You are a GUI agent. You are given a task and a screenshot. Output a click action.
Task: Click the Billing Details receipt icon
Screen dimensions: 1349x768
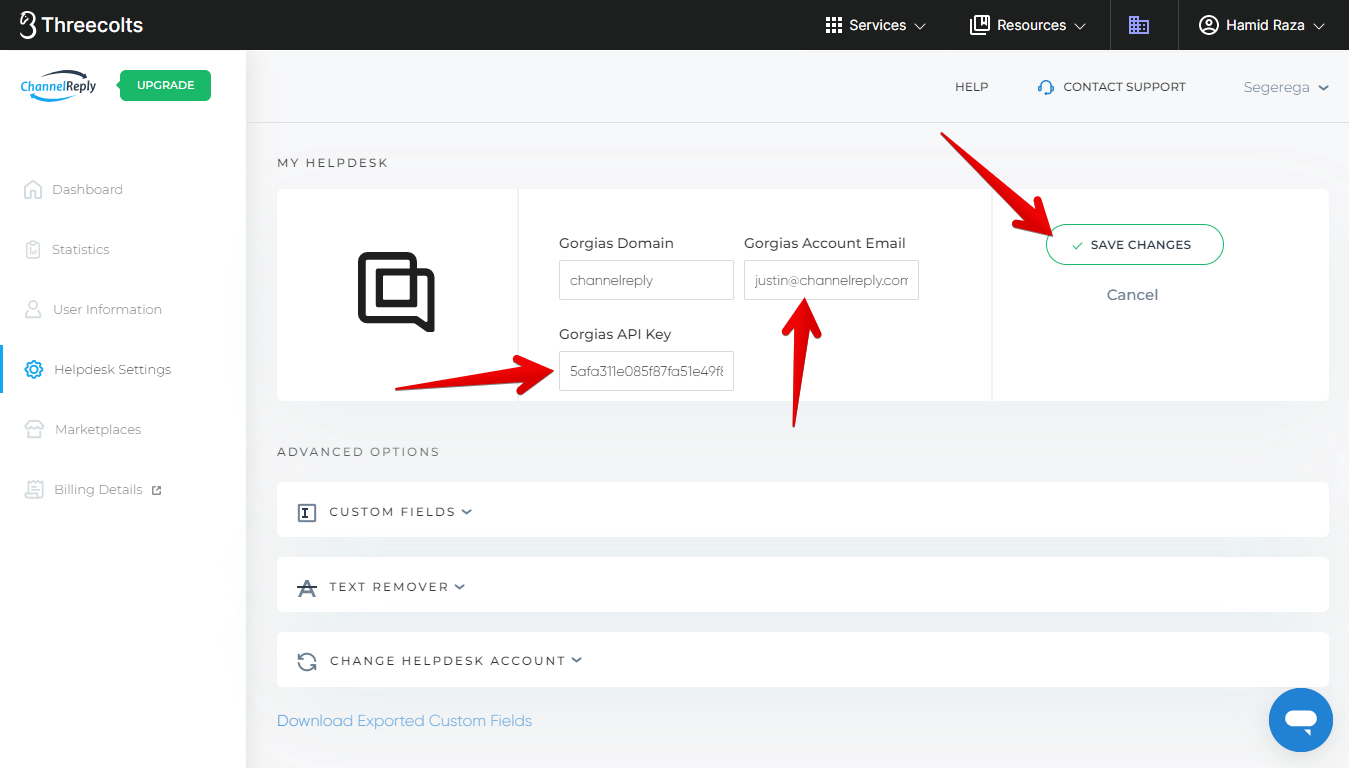34,489
